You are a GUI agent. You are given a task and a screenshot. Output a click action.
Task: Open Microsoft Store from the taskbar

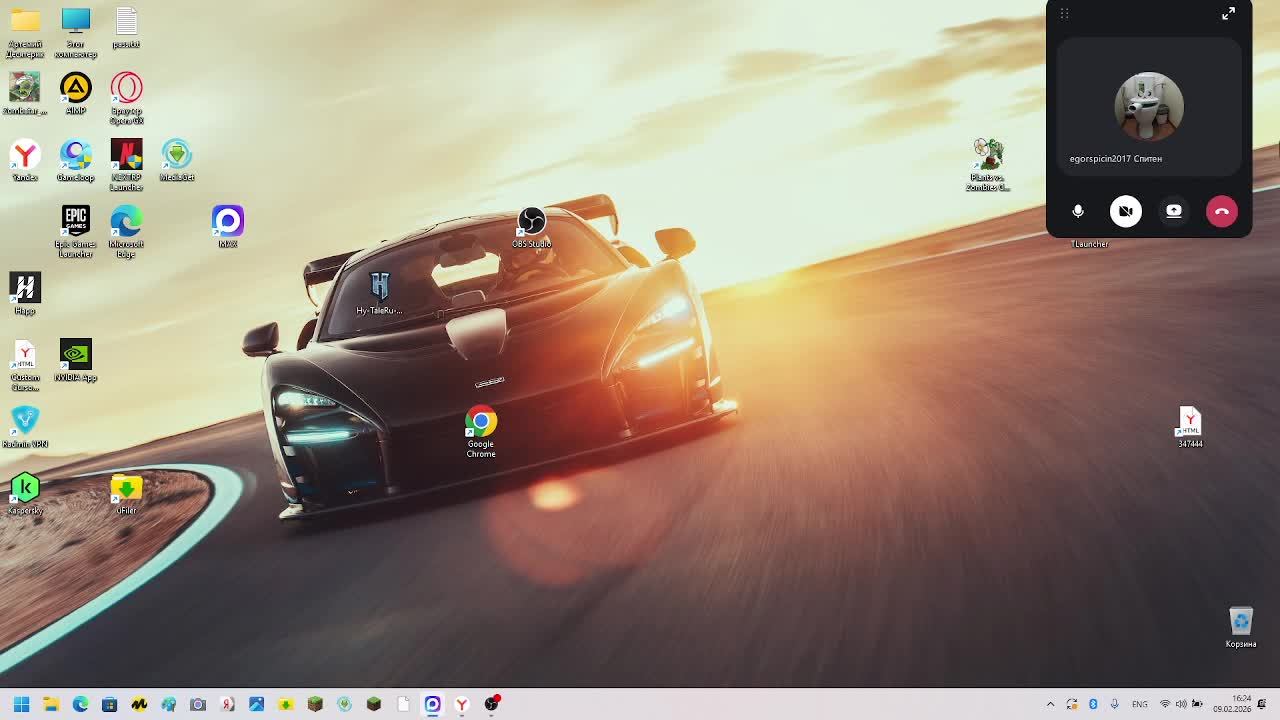point(110,704)
